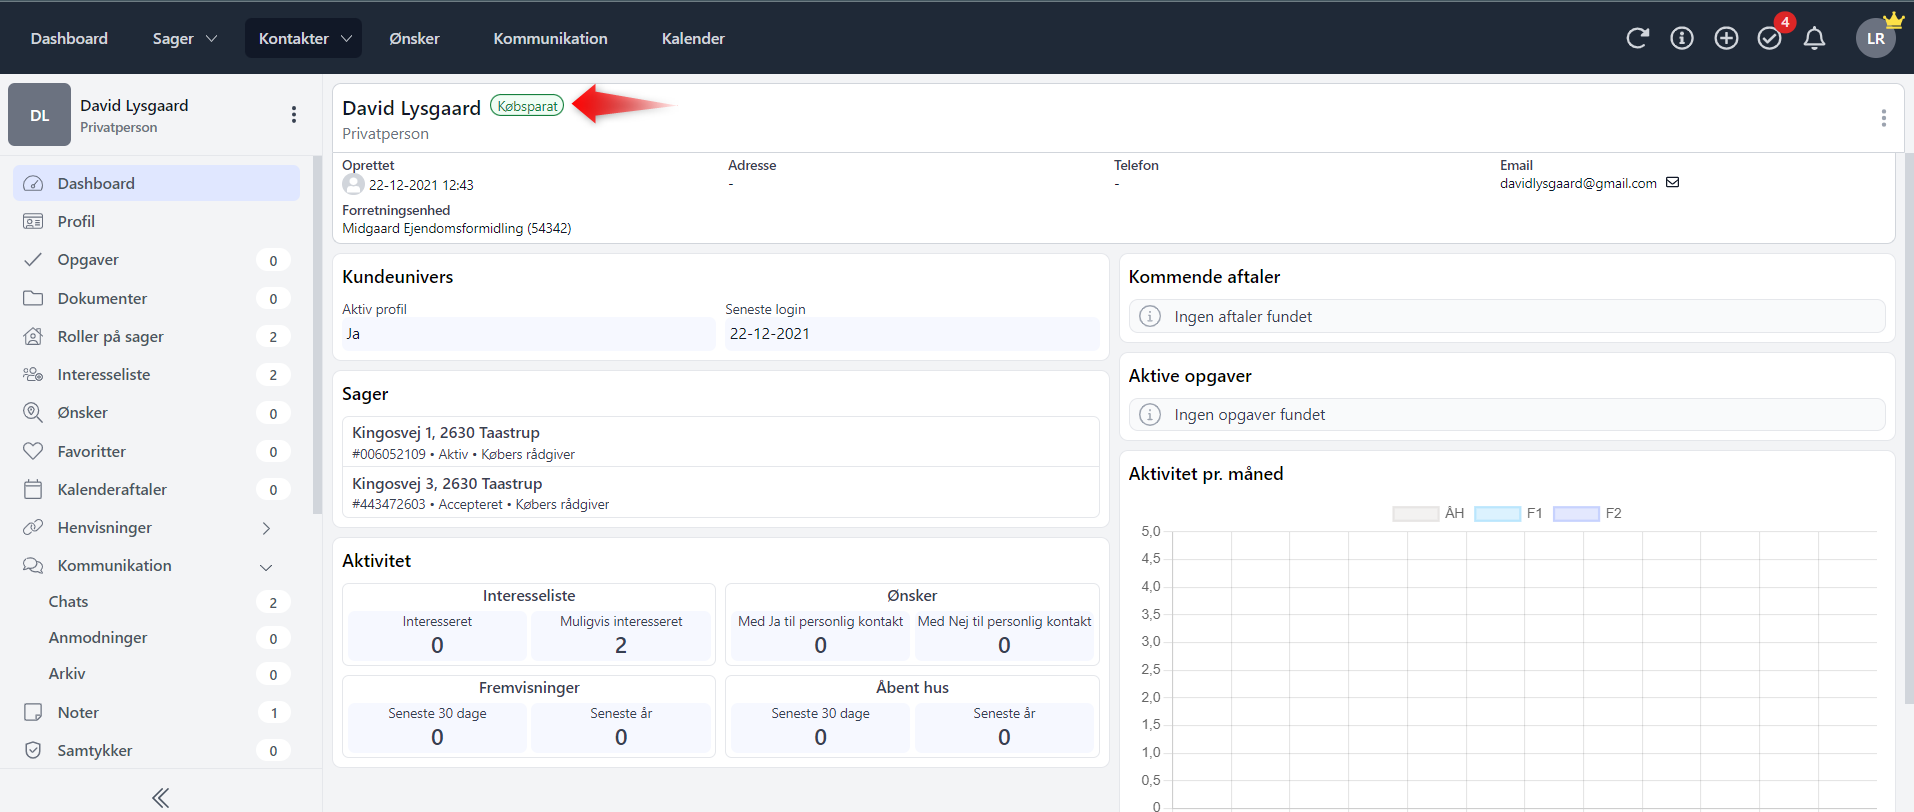Collapse sidebar with double chevron icon
The image size is (1914, 812).
(x=160, y=797)
